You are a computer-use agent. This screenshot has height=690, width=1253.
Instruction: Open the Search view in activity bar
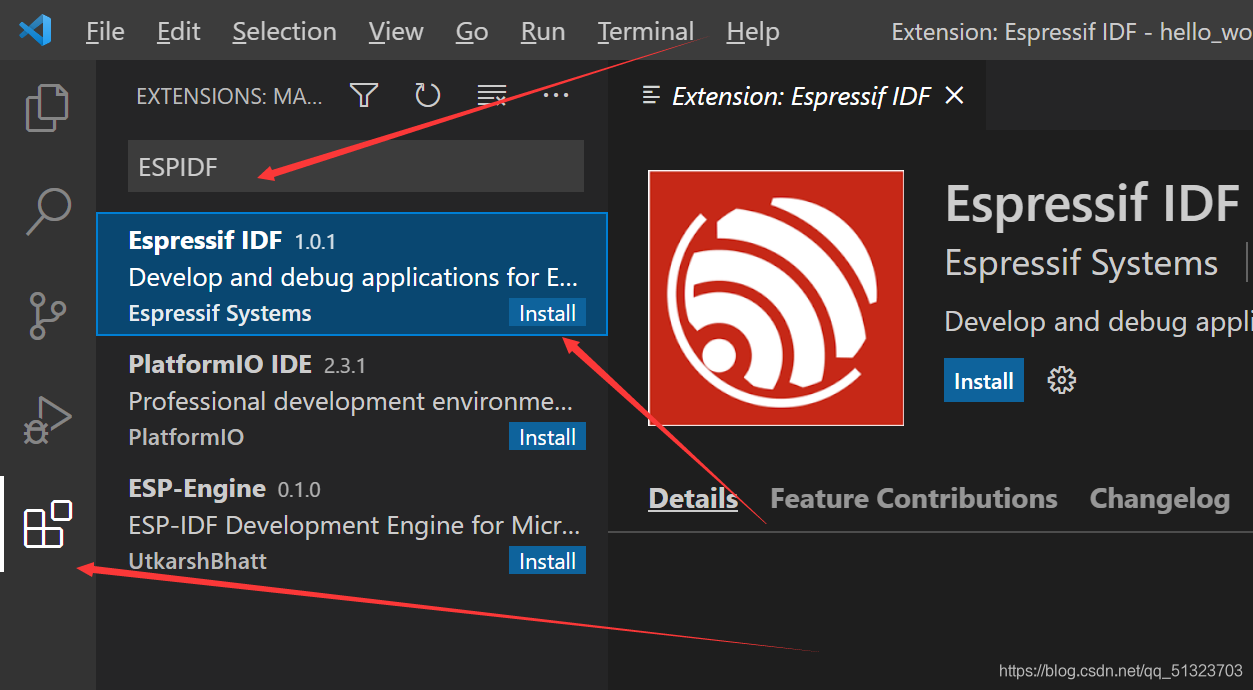coord(47,211)
